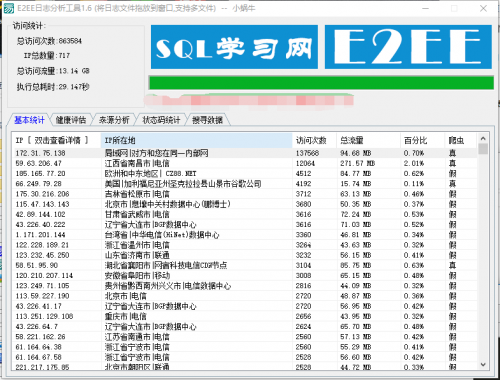Click the green progress bar
The height and width of the screenshot is (380, 500).
pyautogui.click(x=321, y=83)
